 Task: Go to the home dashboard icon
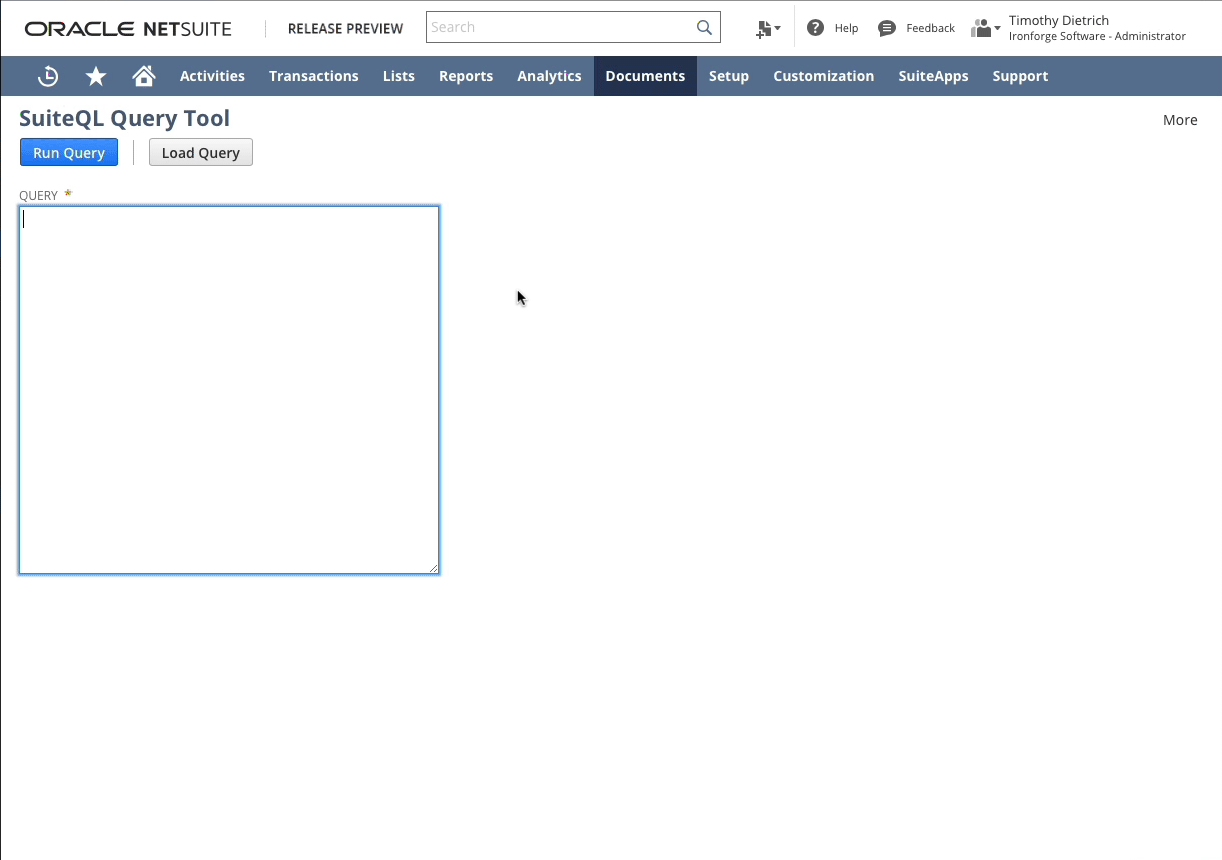[143, 75]
